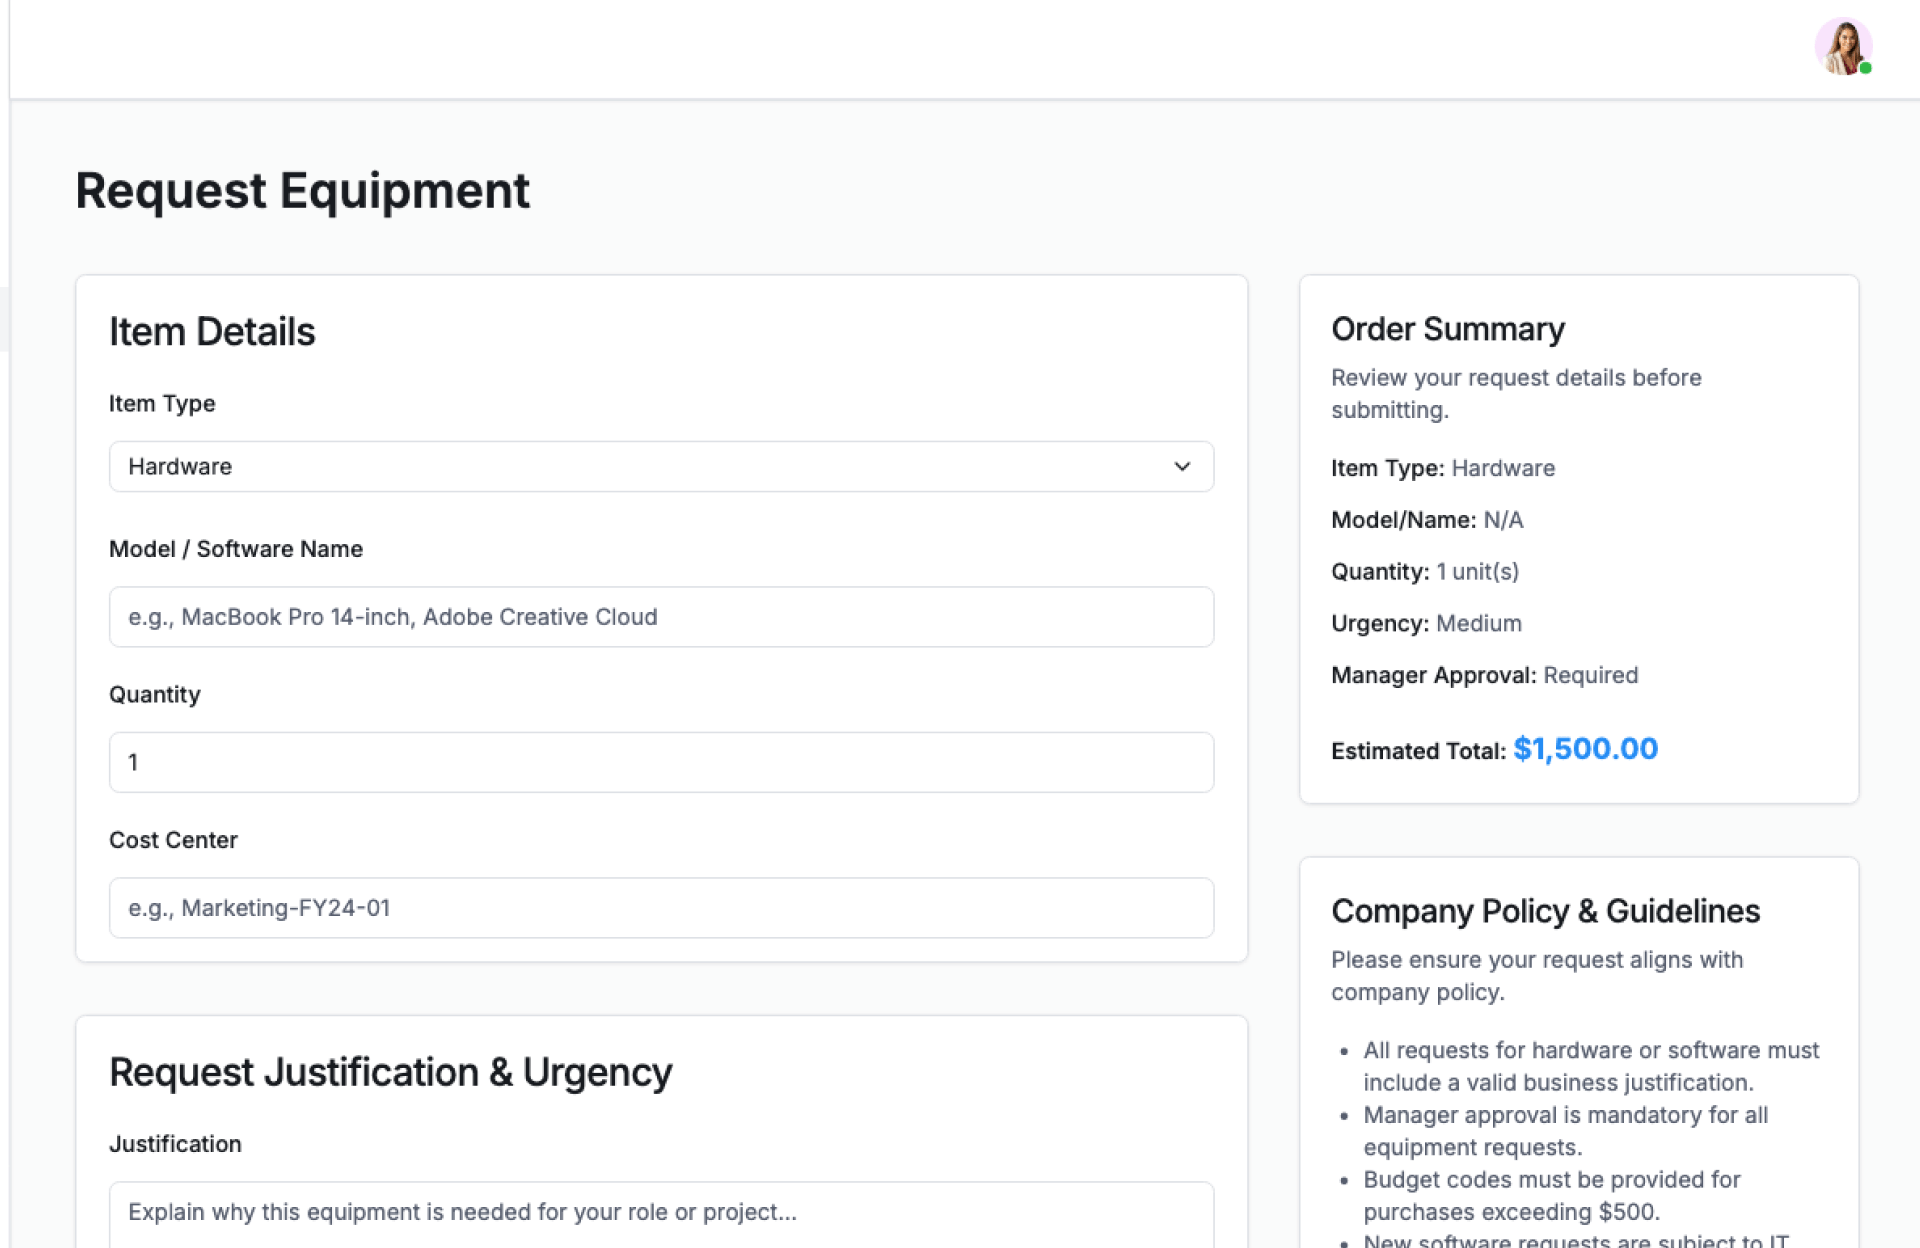Click the Item Type field label
This screenshot has width=1920, height=1248.
[x=162, y=404]
